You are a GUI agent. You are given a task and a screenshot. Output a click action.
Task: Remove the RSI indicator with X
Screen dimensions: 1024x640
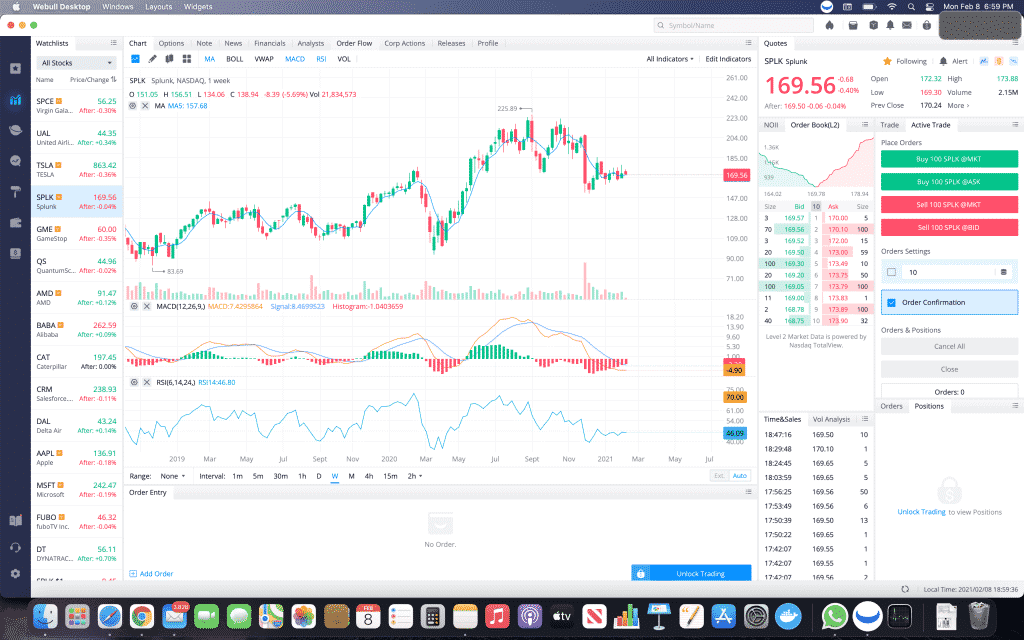point(147,382)
